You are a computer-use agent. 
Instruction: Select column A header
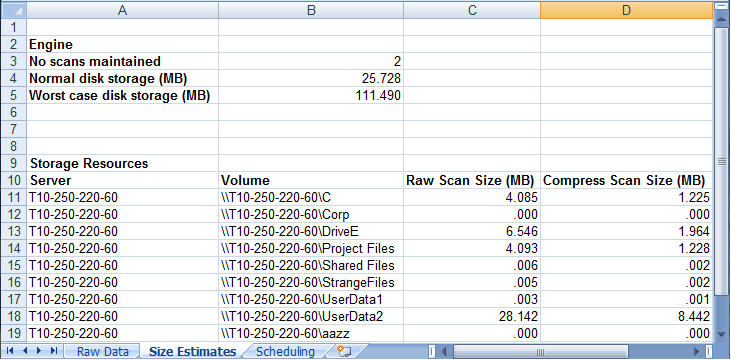[122, 10]
